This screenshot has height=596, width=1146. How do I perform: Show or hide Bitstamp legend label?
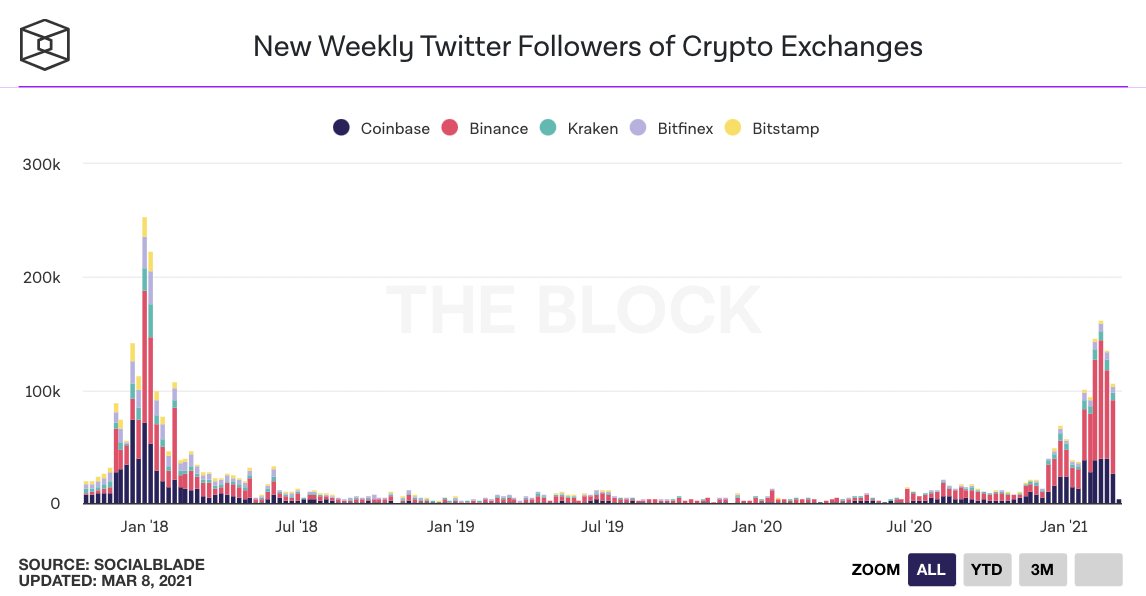click(784, 128)
